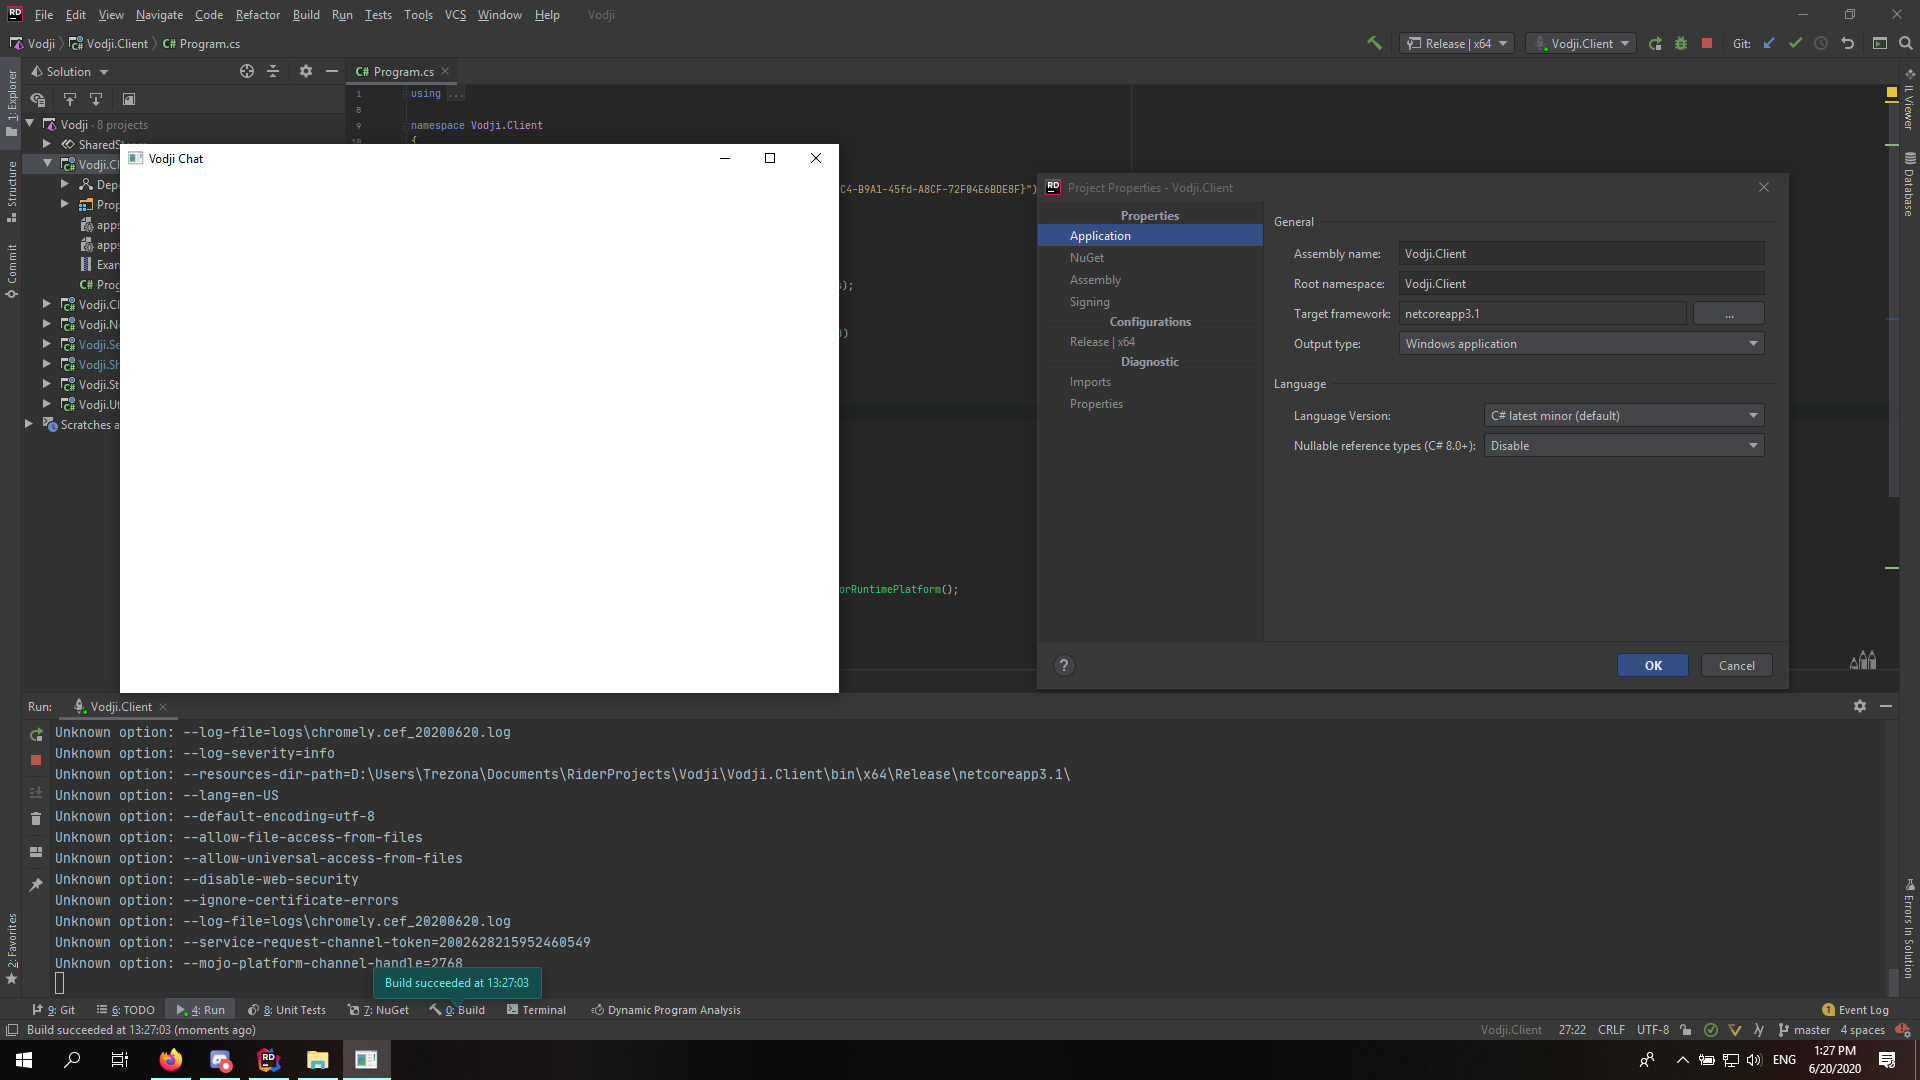Open the Target framework selector (... button)
Image resolution: width=1920 pixels, height=1080 pixels.
pos(1728,313)
